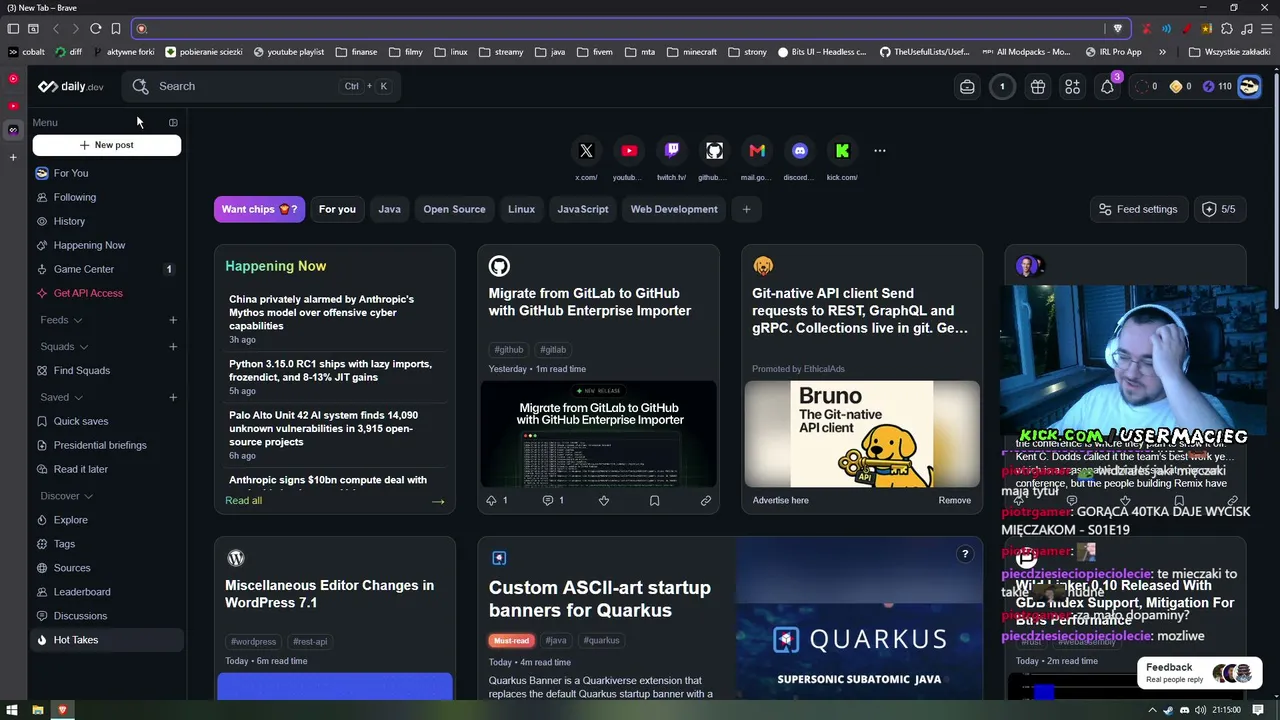Expand the Feeds section chevron
Viewport: 1280px width, 720px height.
tap(77, 321)
